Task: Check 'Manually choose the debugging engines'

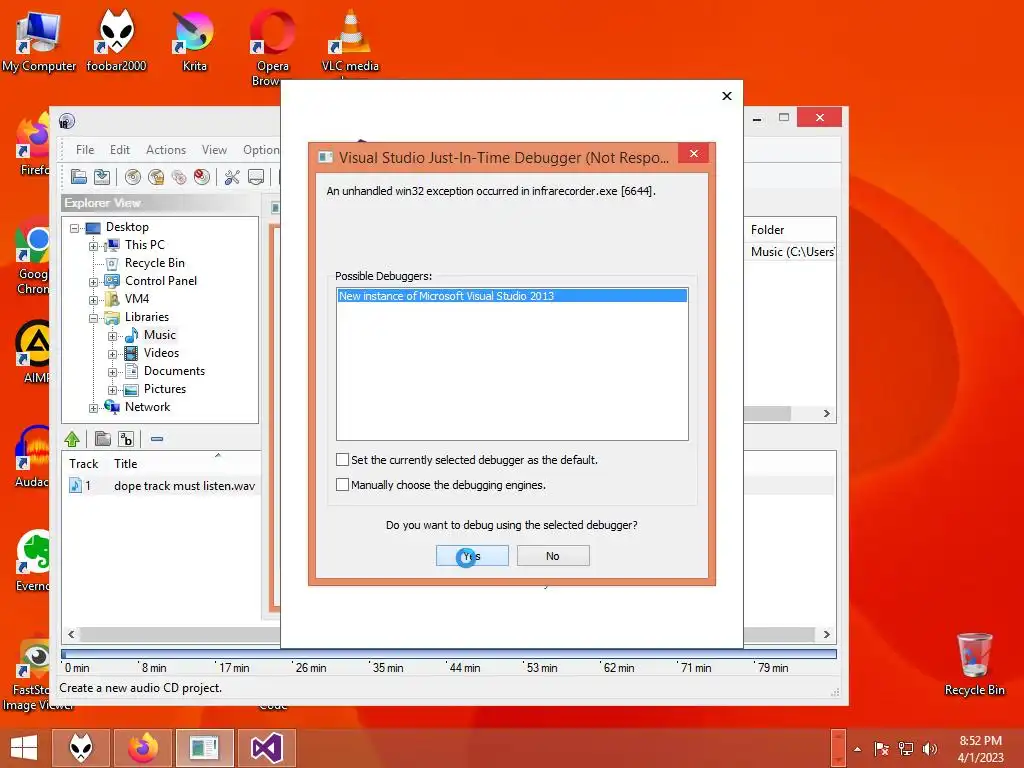Action: coord(342,485)
